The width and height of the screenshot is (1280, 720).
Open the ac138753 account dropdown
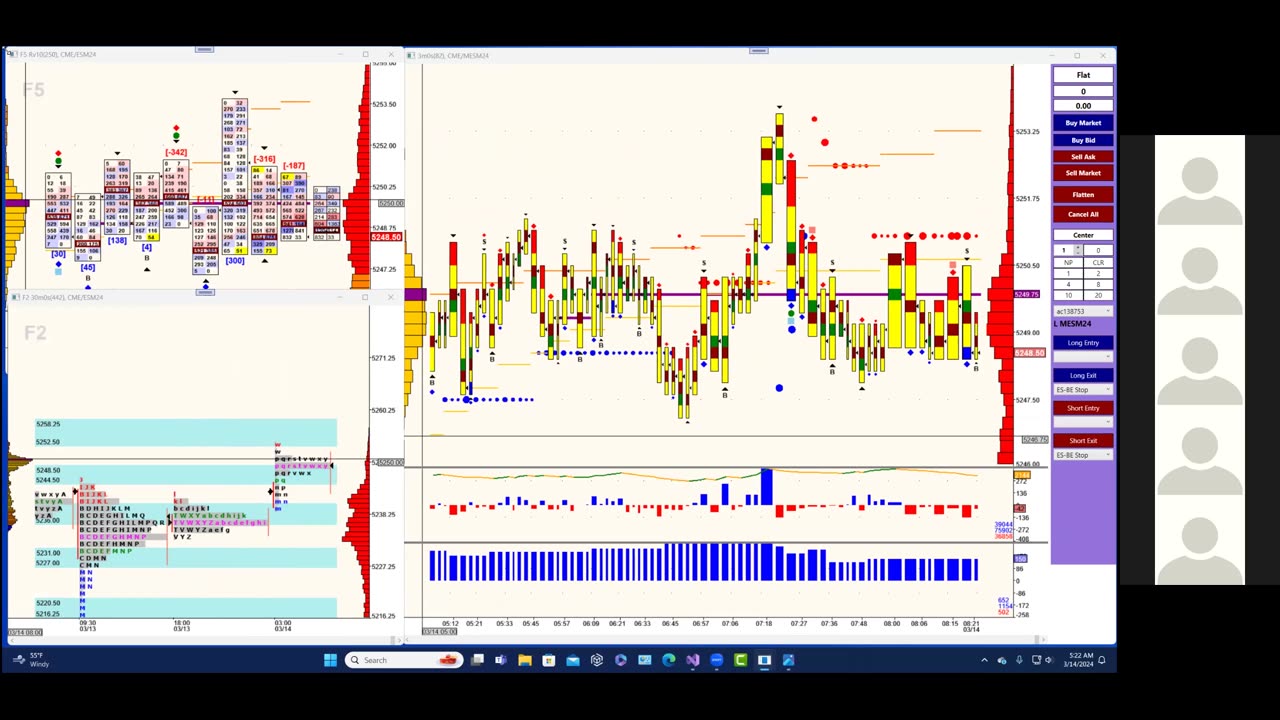(x=1083, y=311)
